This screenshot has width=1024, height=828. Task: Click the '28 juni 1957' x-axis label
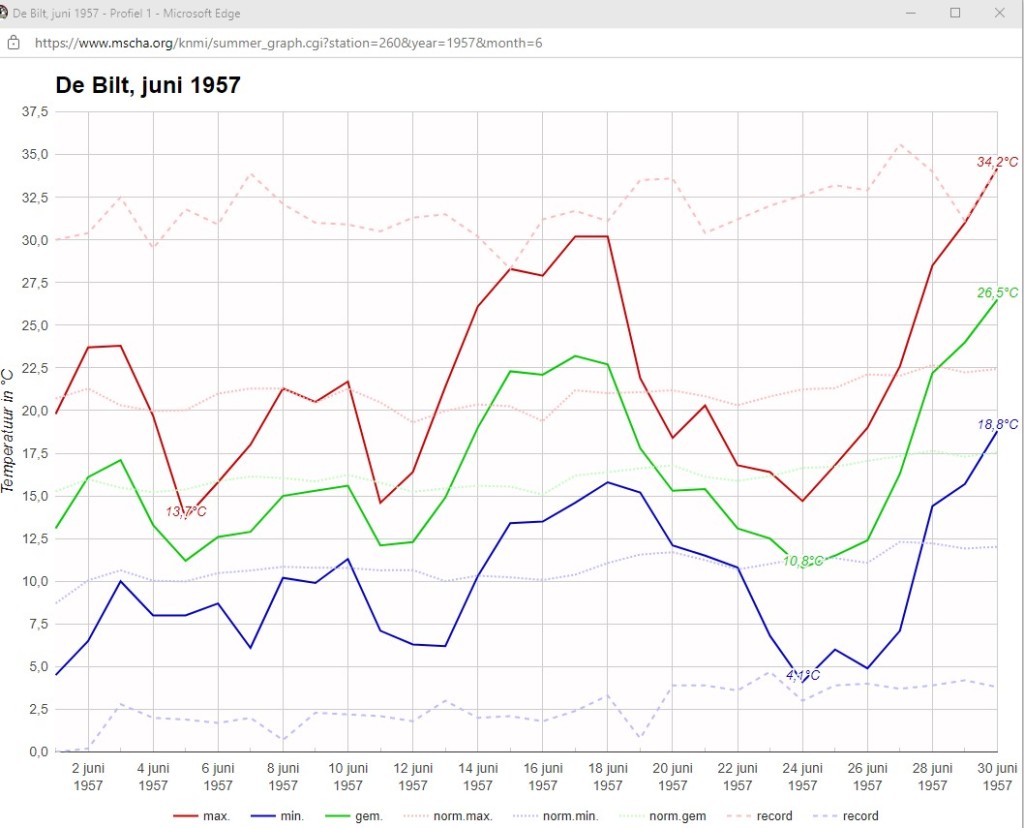[932, 776]
